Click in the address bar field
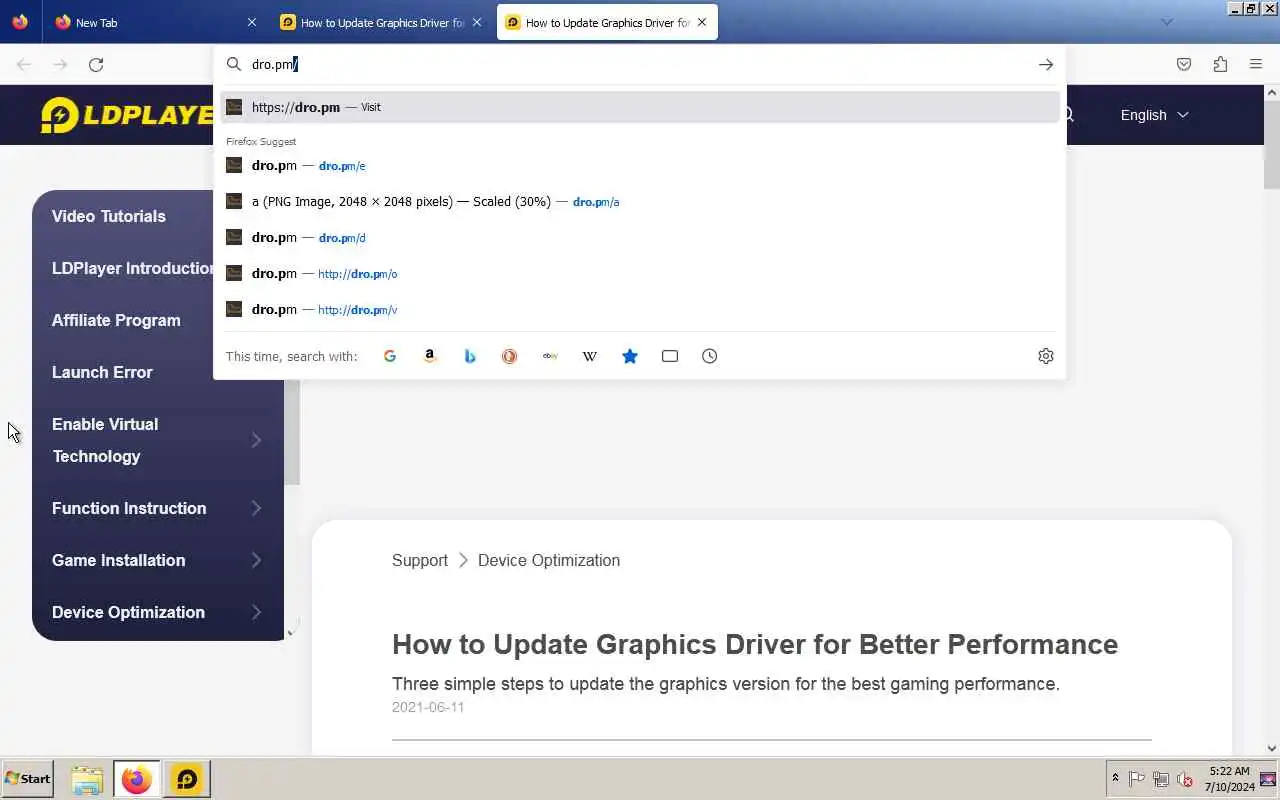Image resolution: width=1280 pixels, height=800 pixels. pos(640,65)
